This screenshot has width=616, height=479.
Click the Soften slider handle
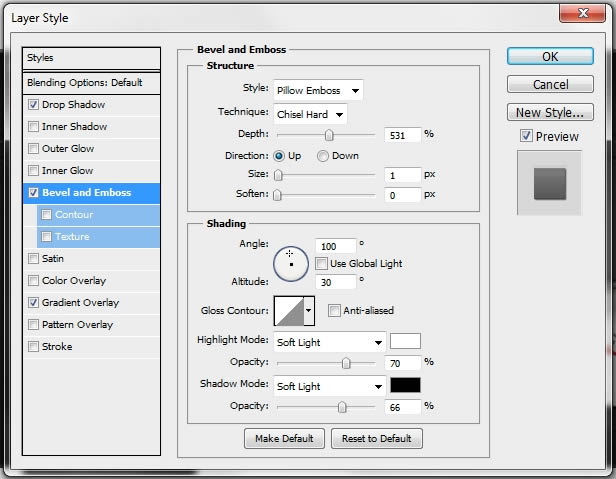pos(277,195)
